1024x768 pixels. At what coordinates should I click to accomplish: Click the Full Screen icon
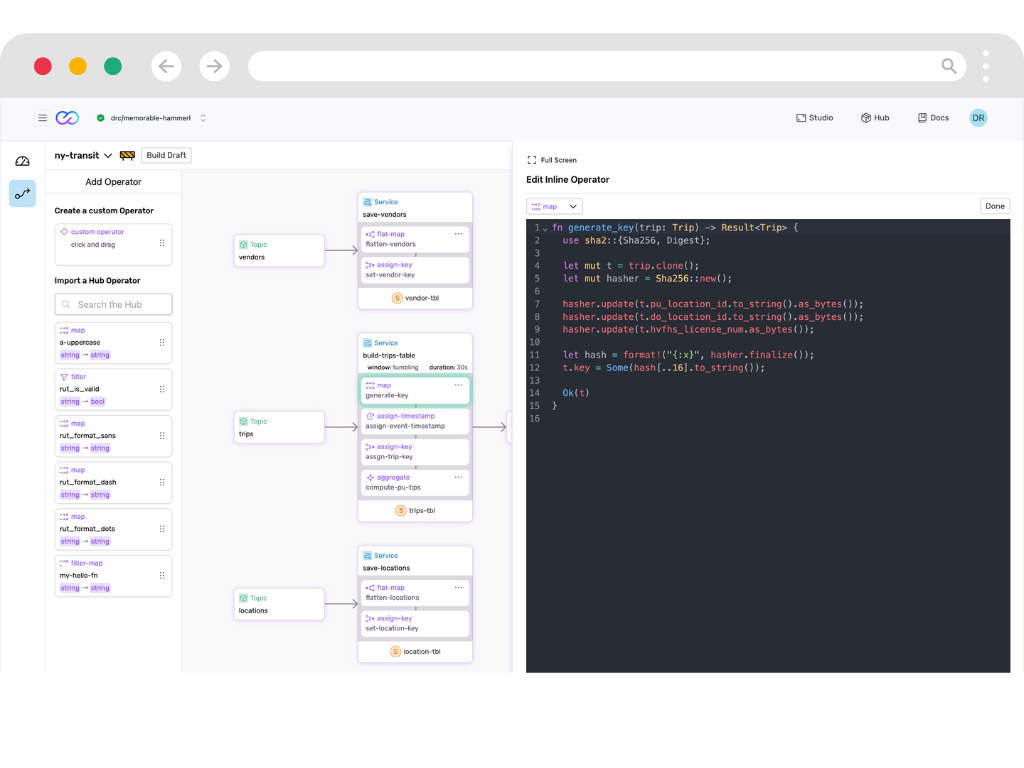pyautogui.click(x=532, y=160)
